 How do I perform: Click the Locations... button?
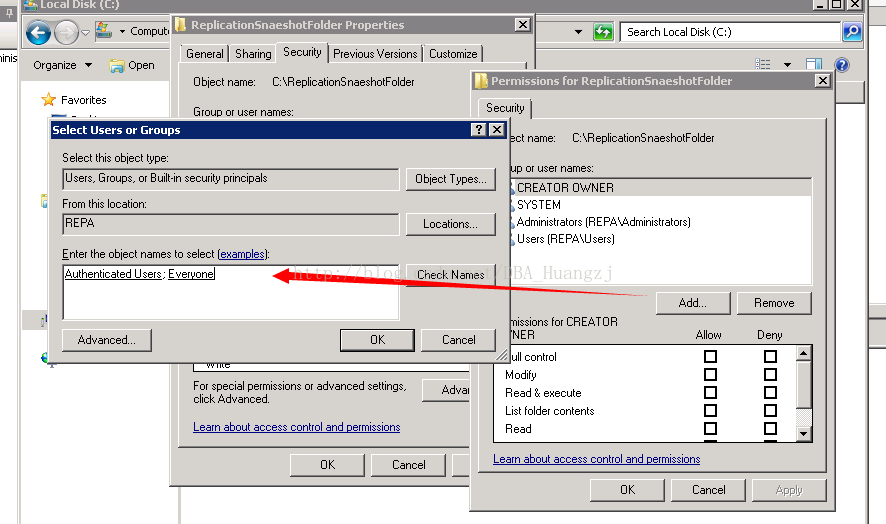click(451, 224)
